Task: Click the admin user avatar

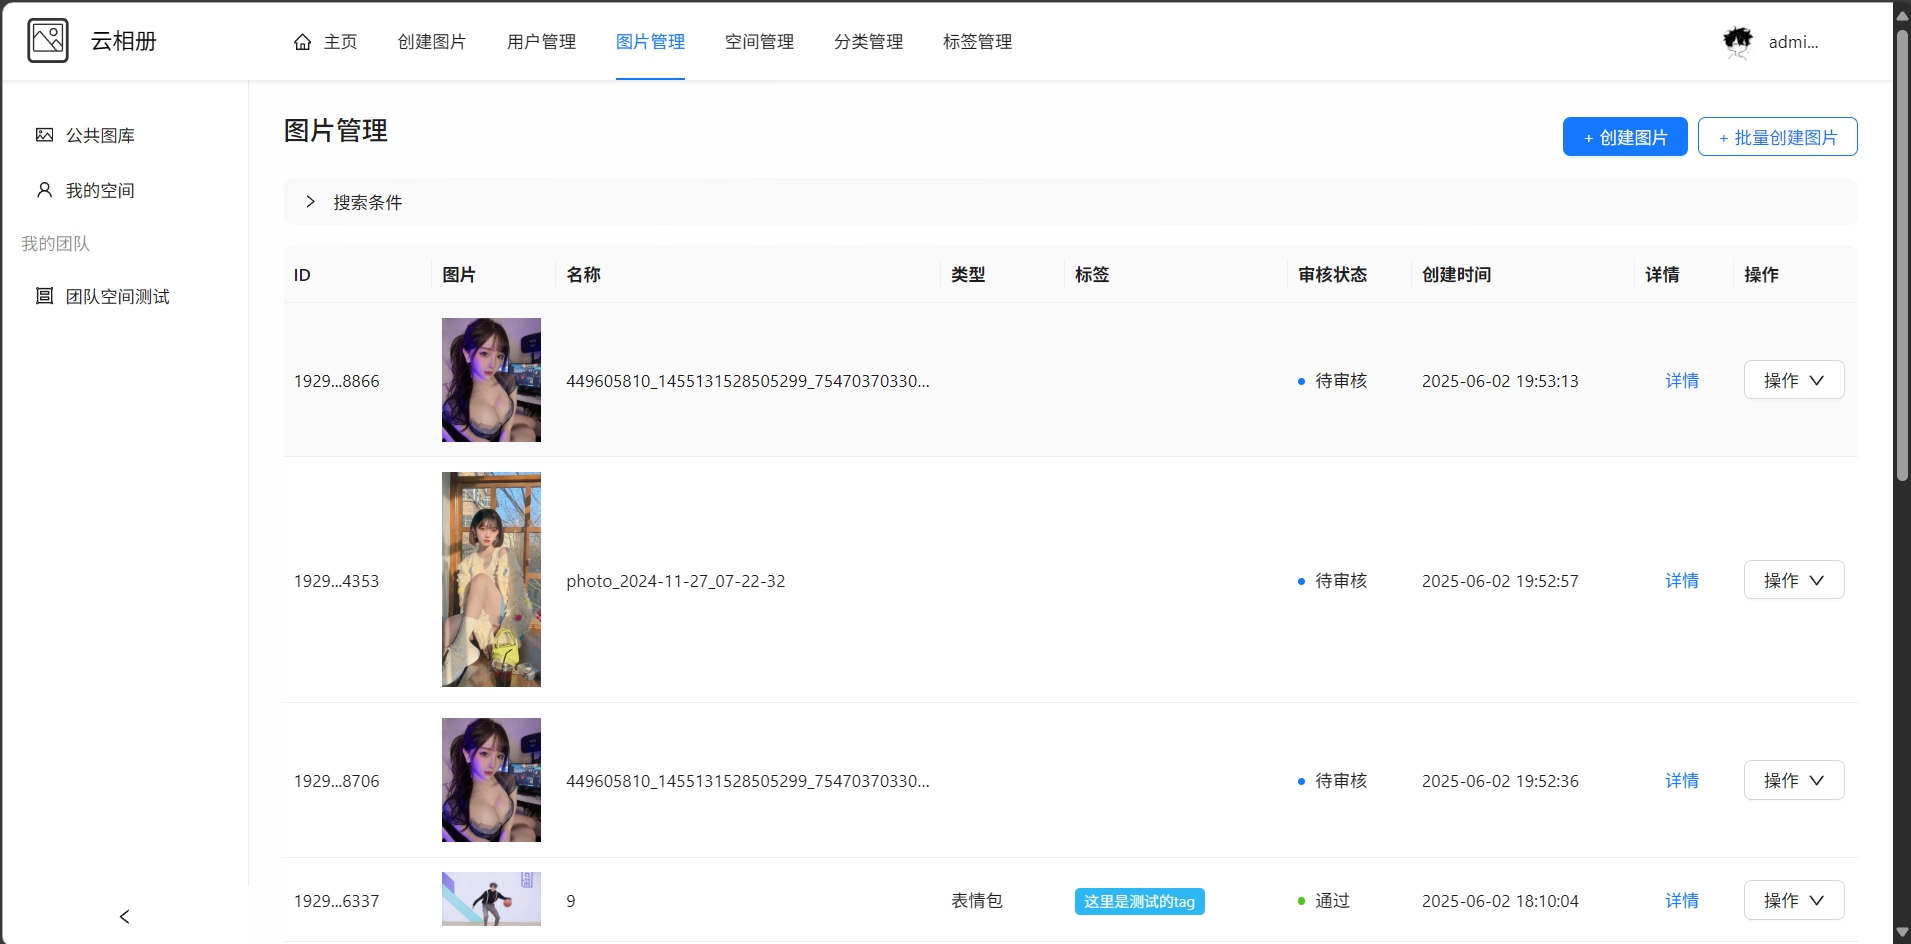Action: click(x=1738, y=42)
